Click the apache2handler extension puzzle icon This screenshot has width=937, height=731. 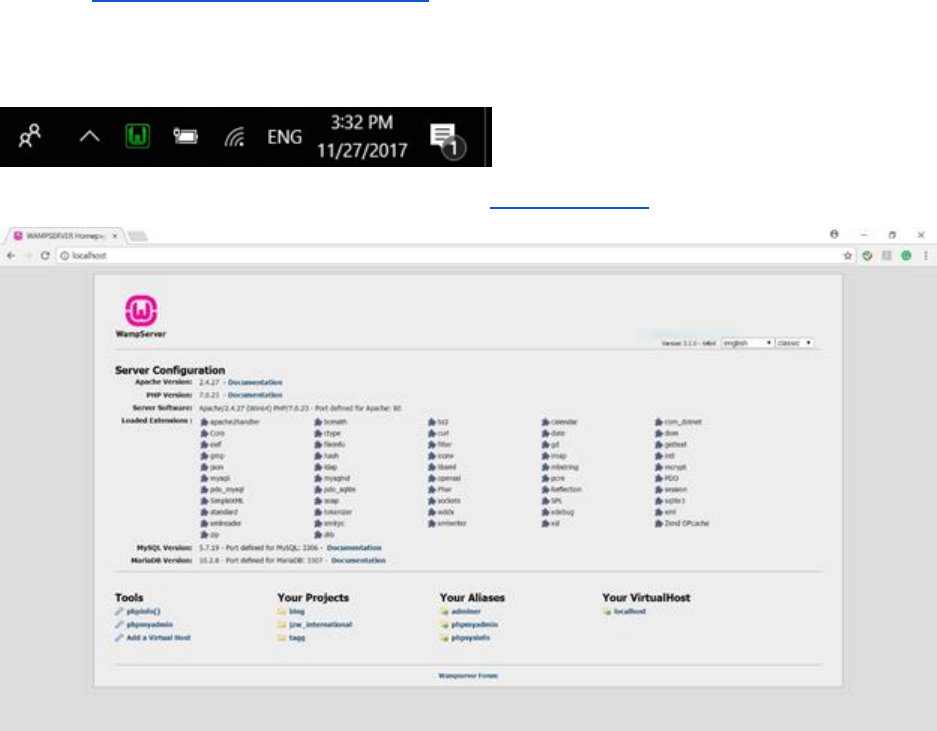tap(204, 422)
